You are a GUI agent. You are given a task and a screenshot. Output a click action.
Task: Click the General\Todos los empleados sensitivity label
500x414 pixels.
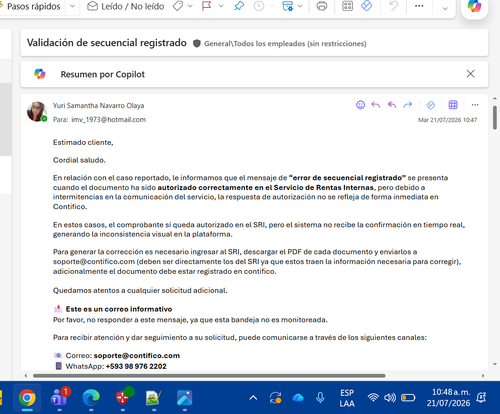pos(285,44)
